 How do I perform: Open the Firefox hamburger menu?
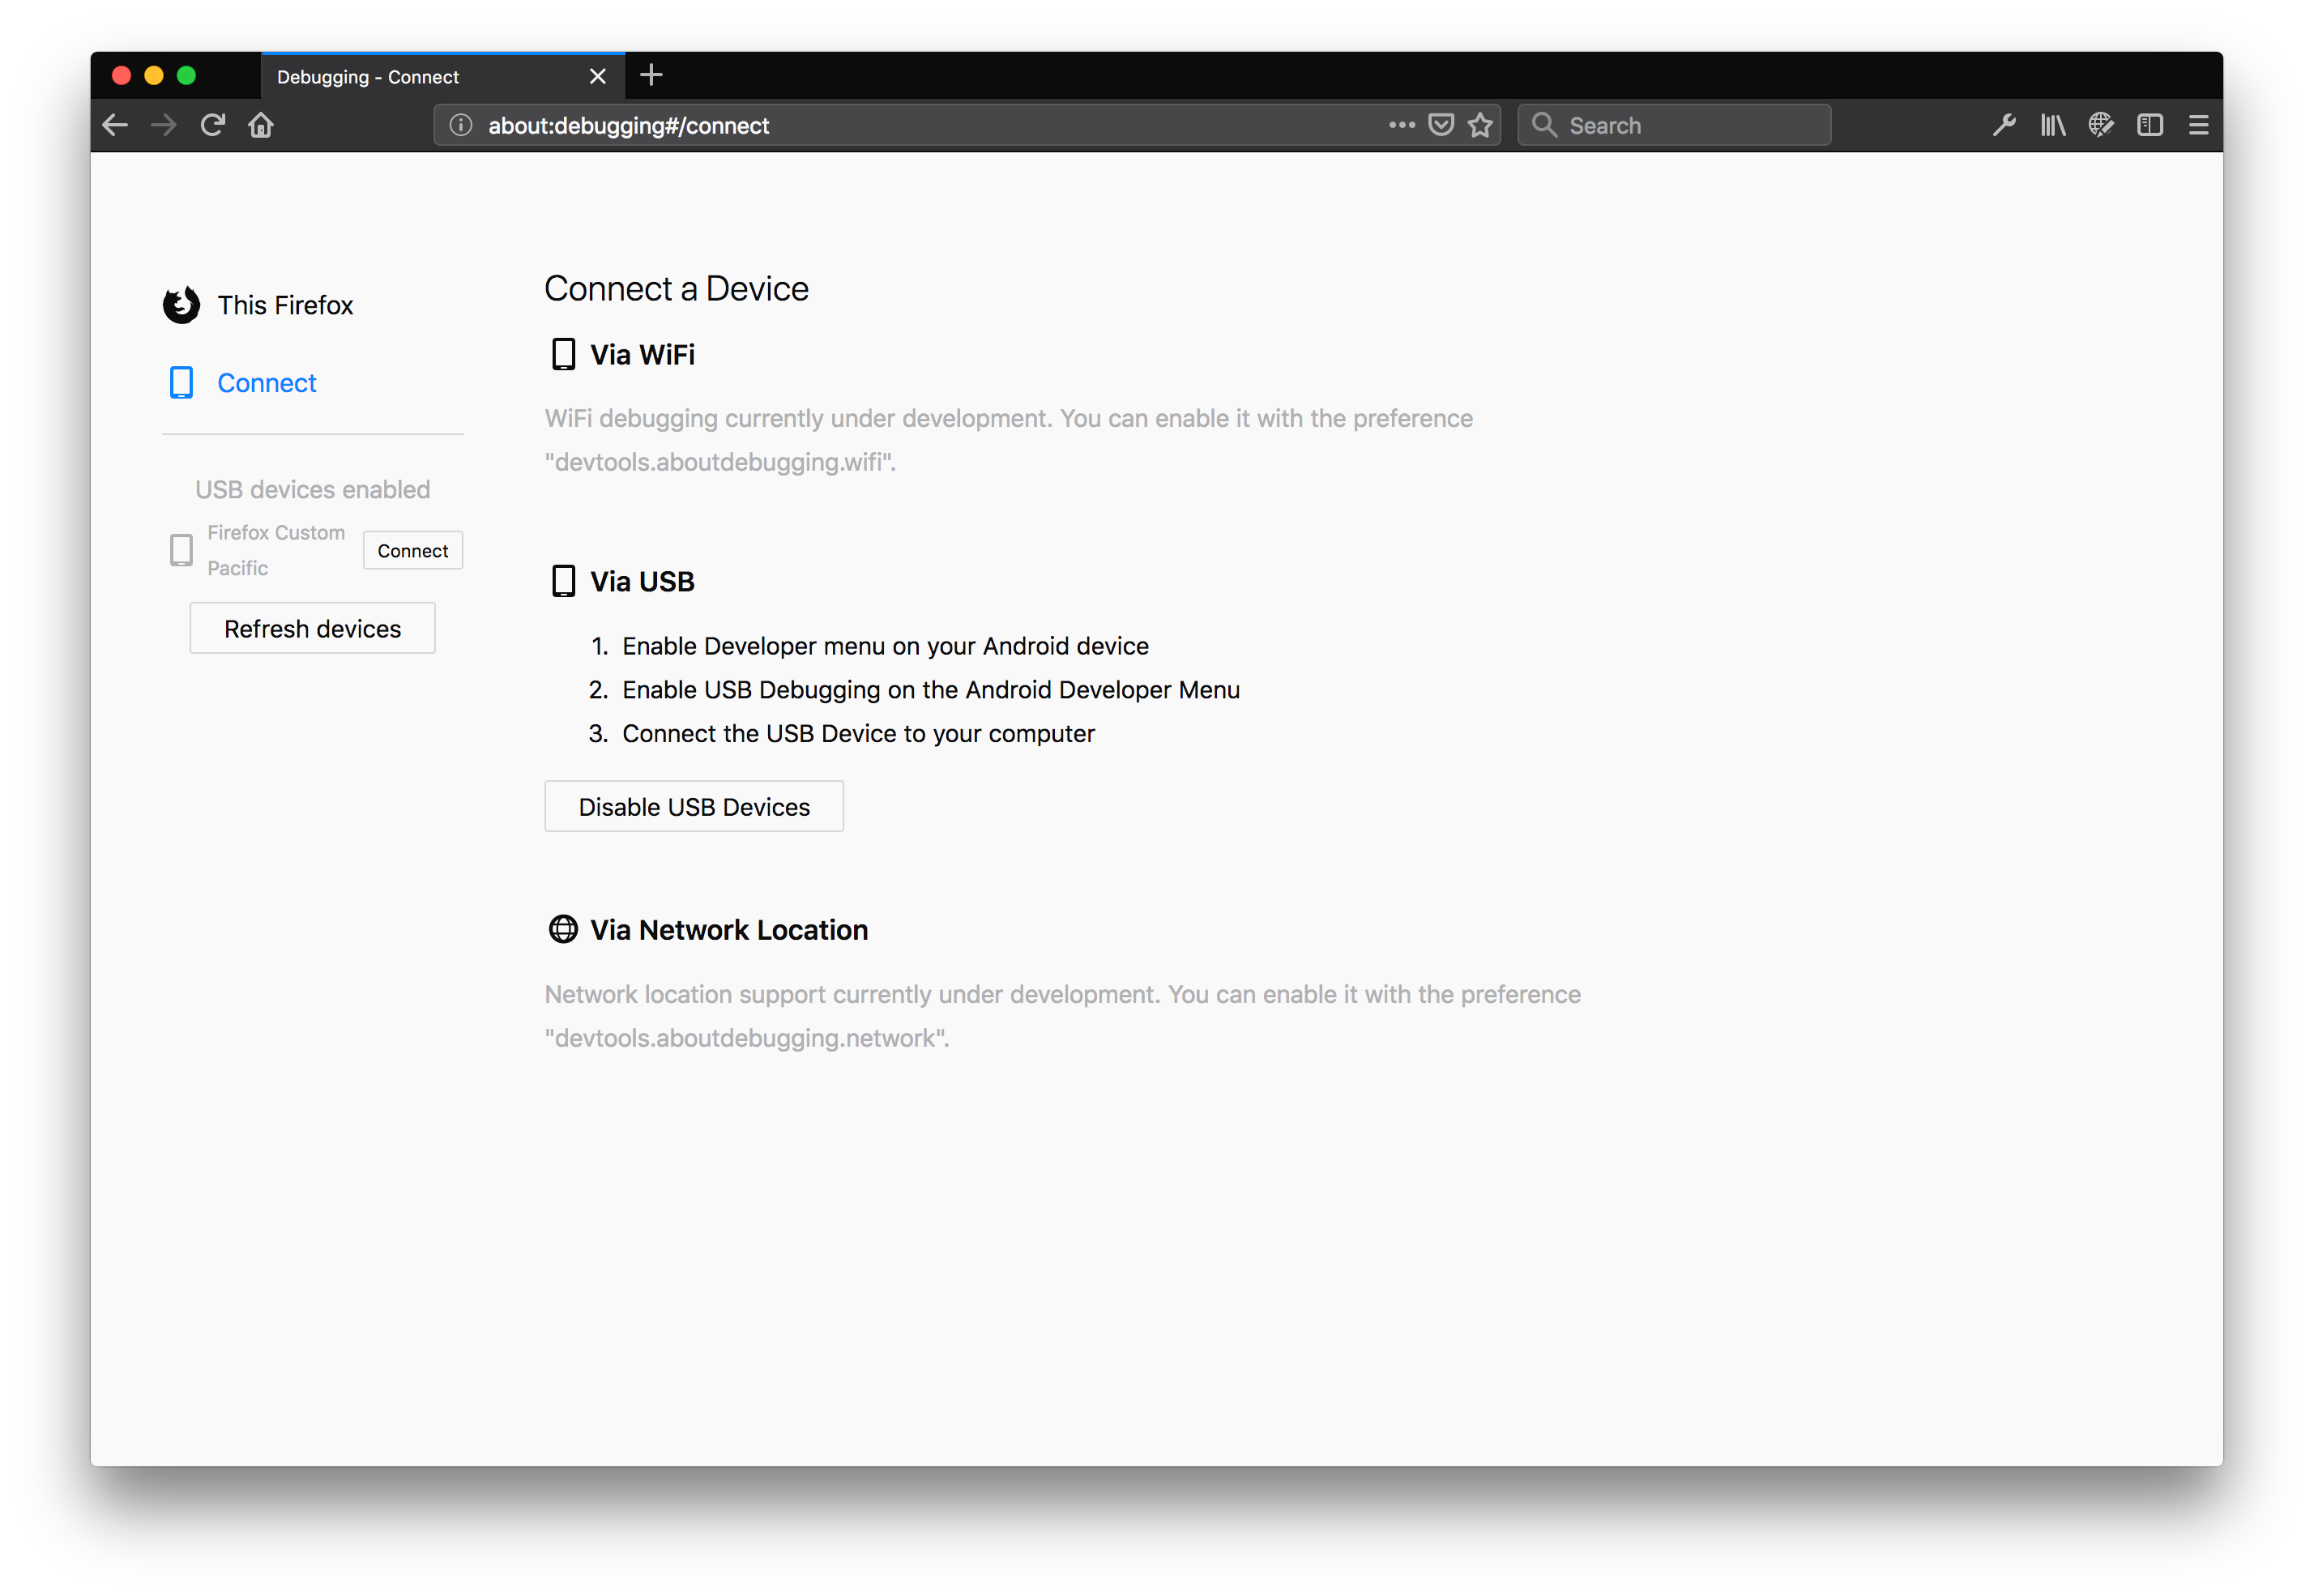pyautogui.click(x=2198, y=125)
